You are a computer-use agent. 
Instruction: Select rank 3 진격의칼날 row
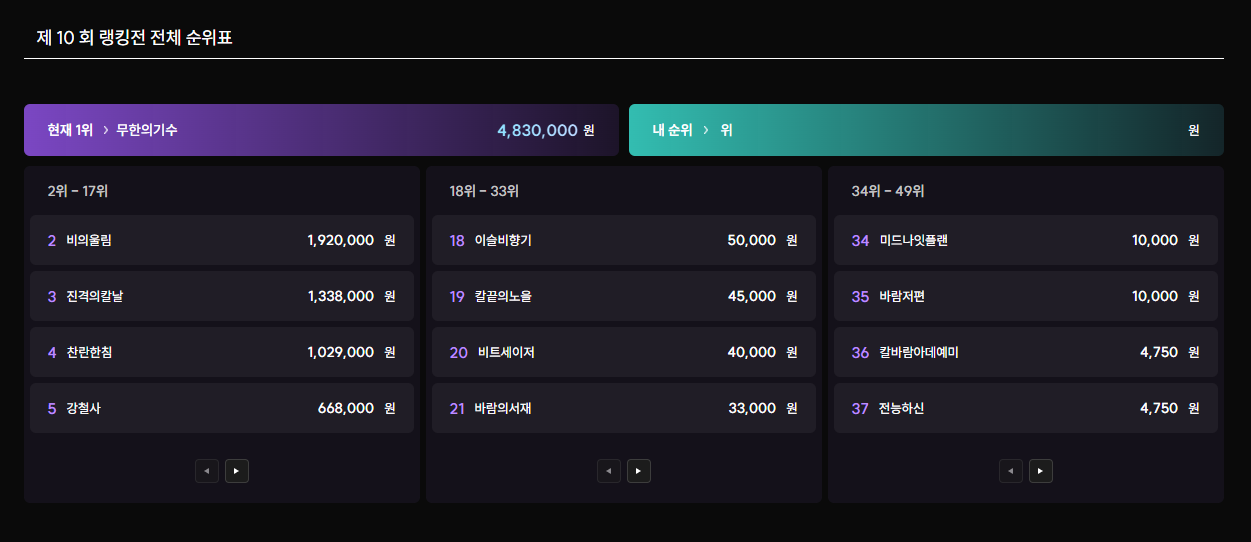coord(222,296)
